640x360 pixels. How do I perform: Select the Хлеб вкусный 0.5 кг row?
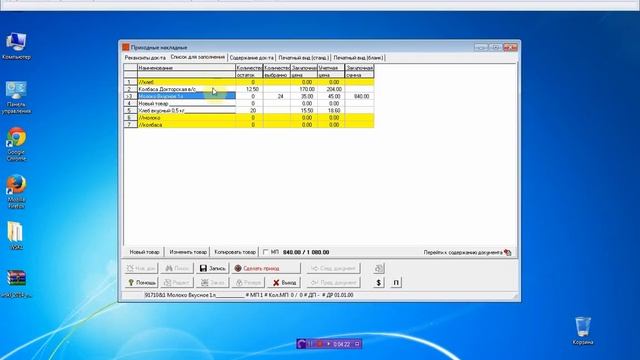pyautogui.click(x=249, y=111)
